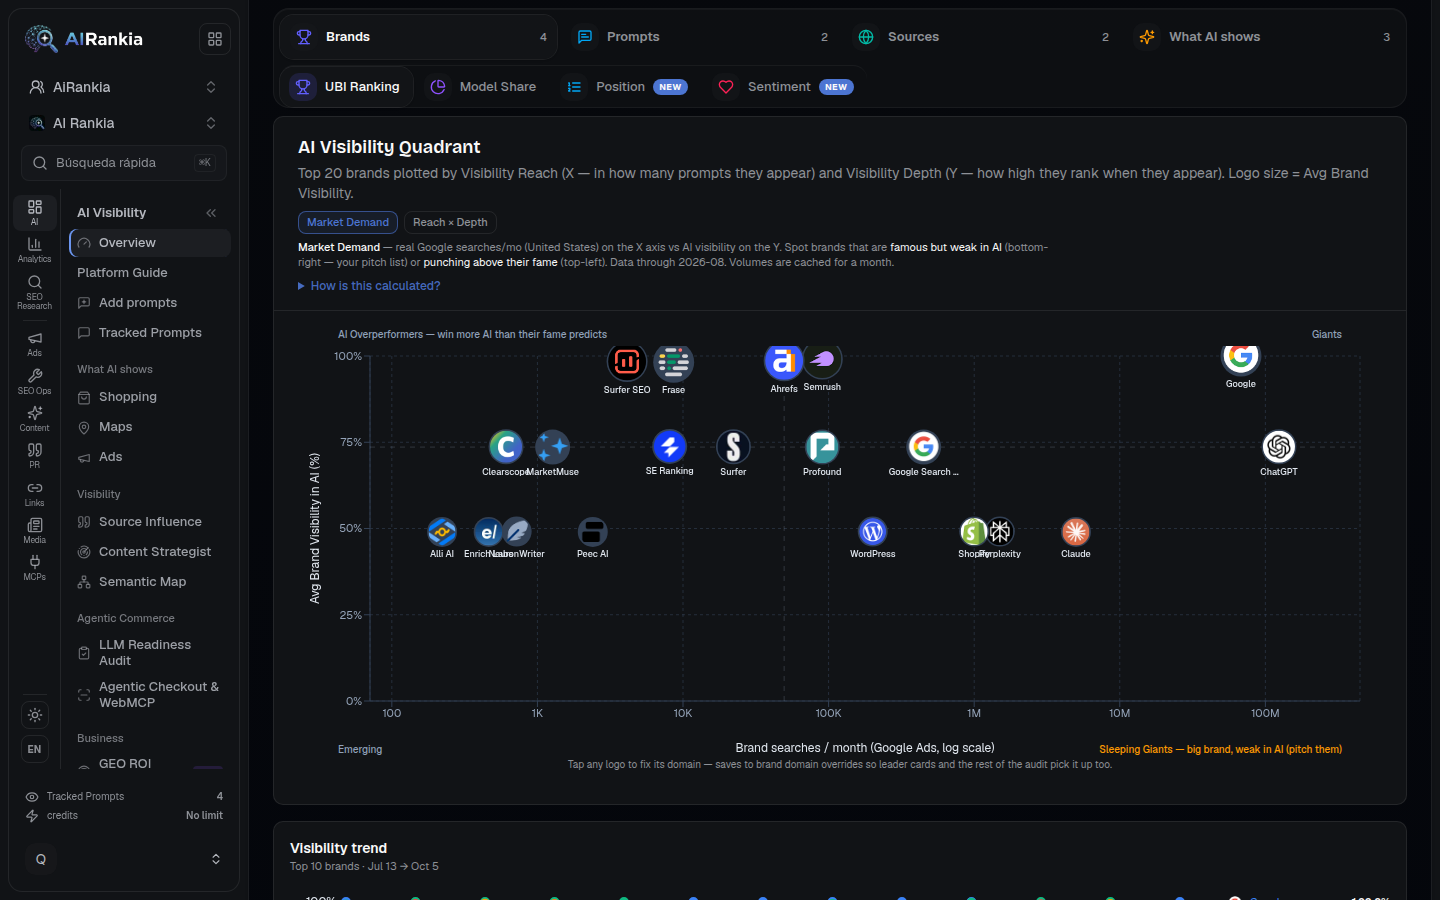Go to Overview in sidebar
This screenshot has height=900, width=1440.
[x=150, y=243]
